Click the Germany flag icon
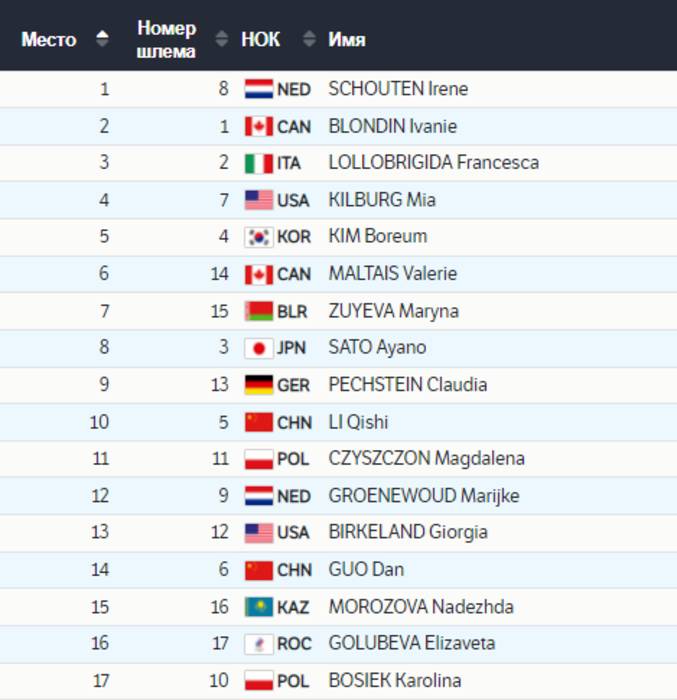This screenshot has width=677, height=700. (259, 385)
